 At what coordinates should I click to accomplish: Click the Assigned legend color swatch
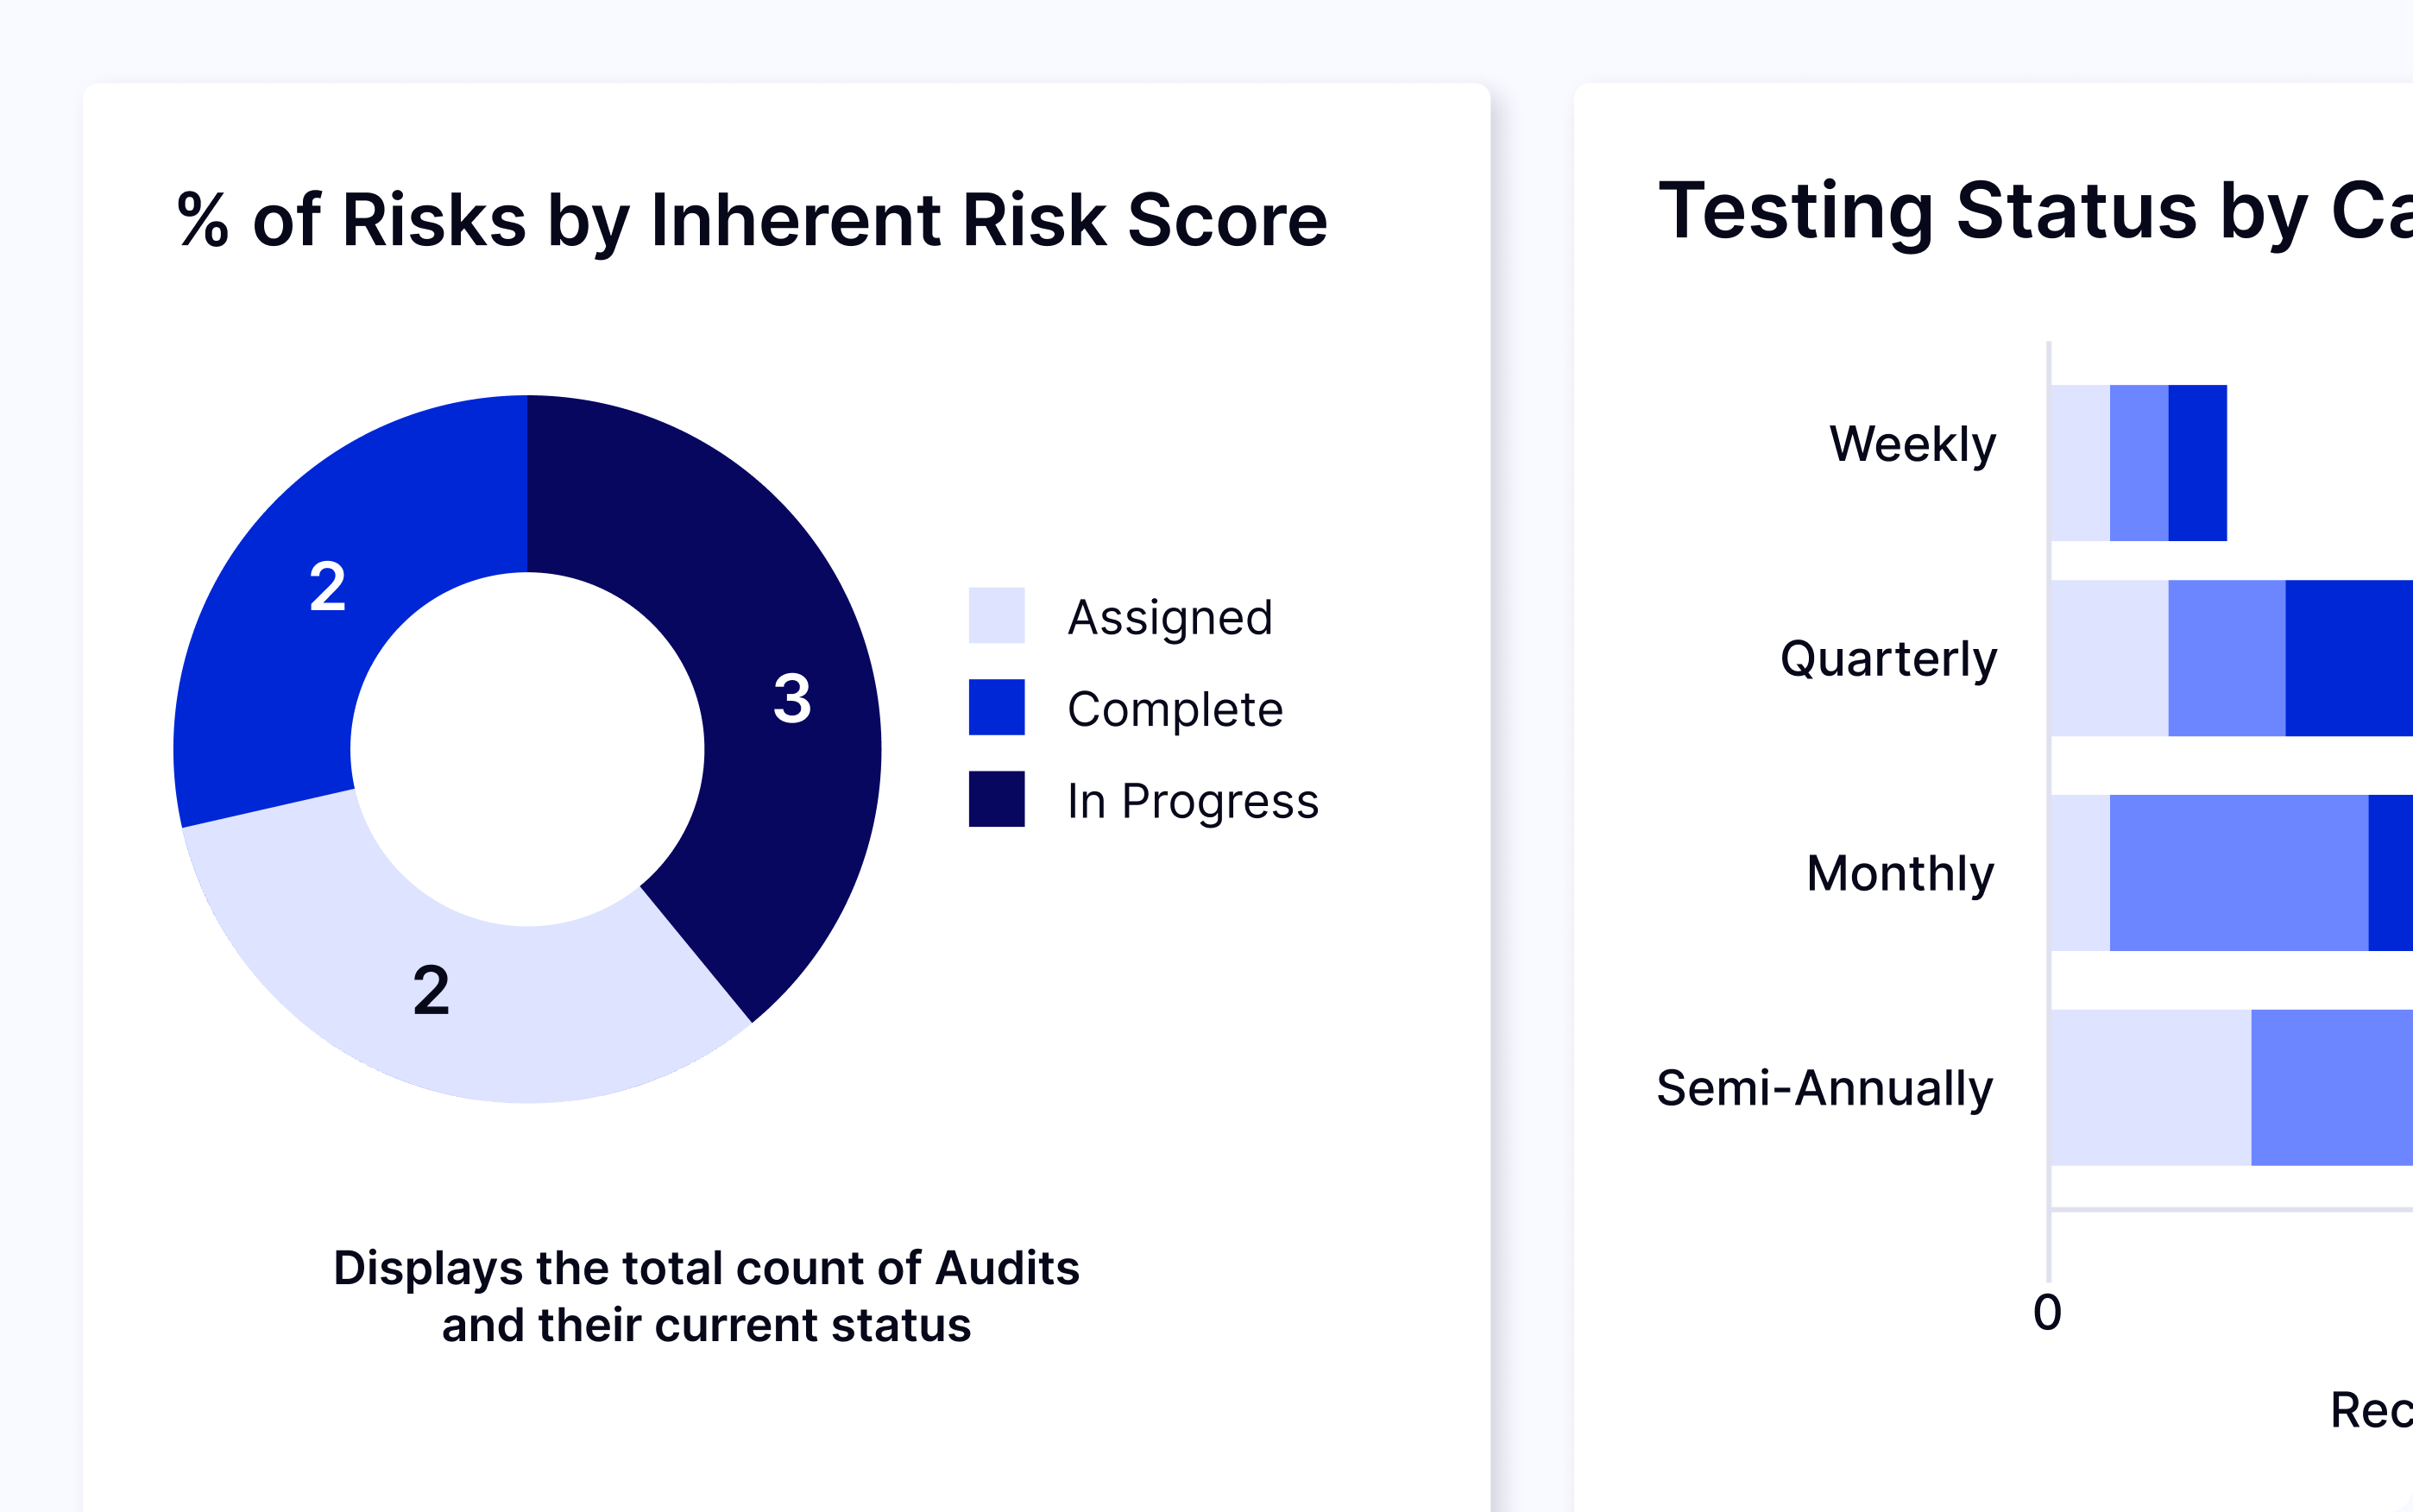996,615
